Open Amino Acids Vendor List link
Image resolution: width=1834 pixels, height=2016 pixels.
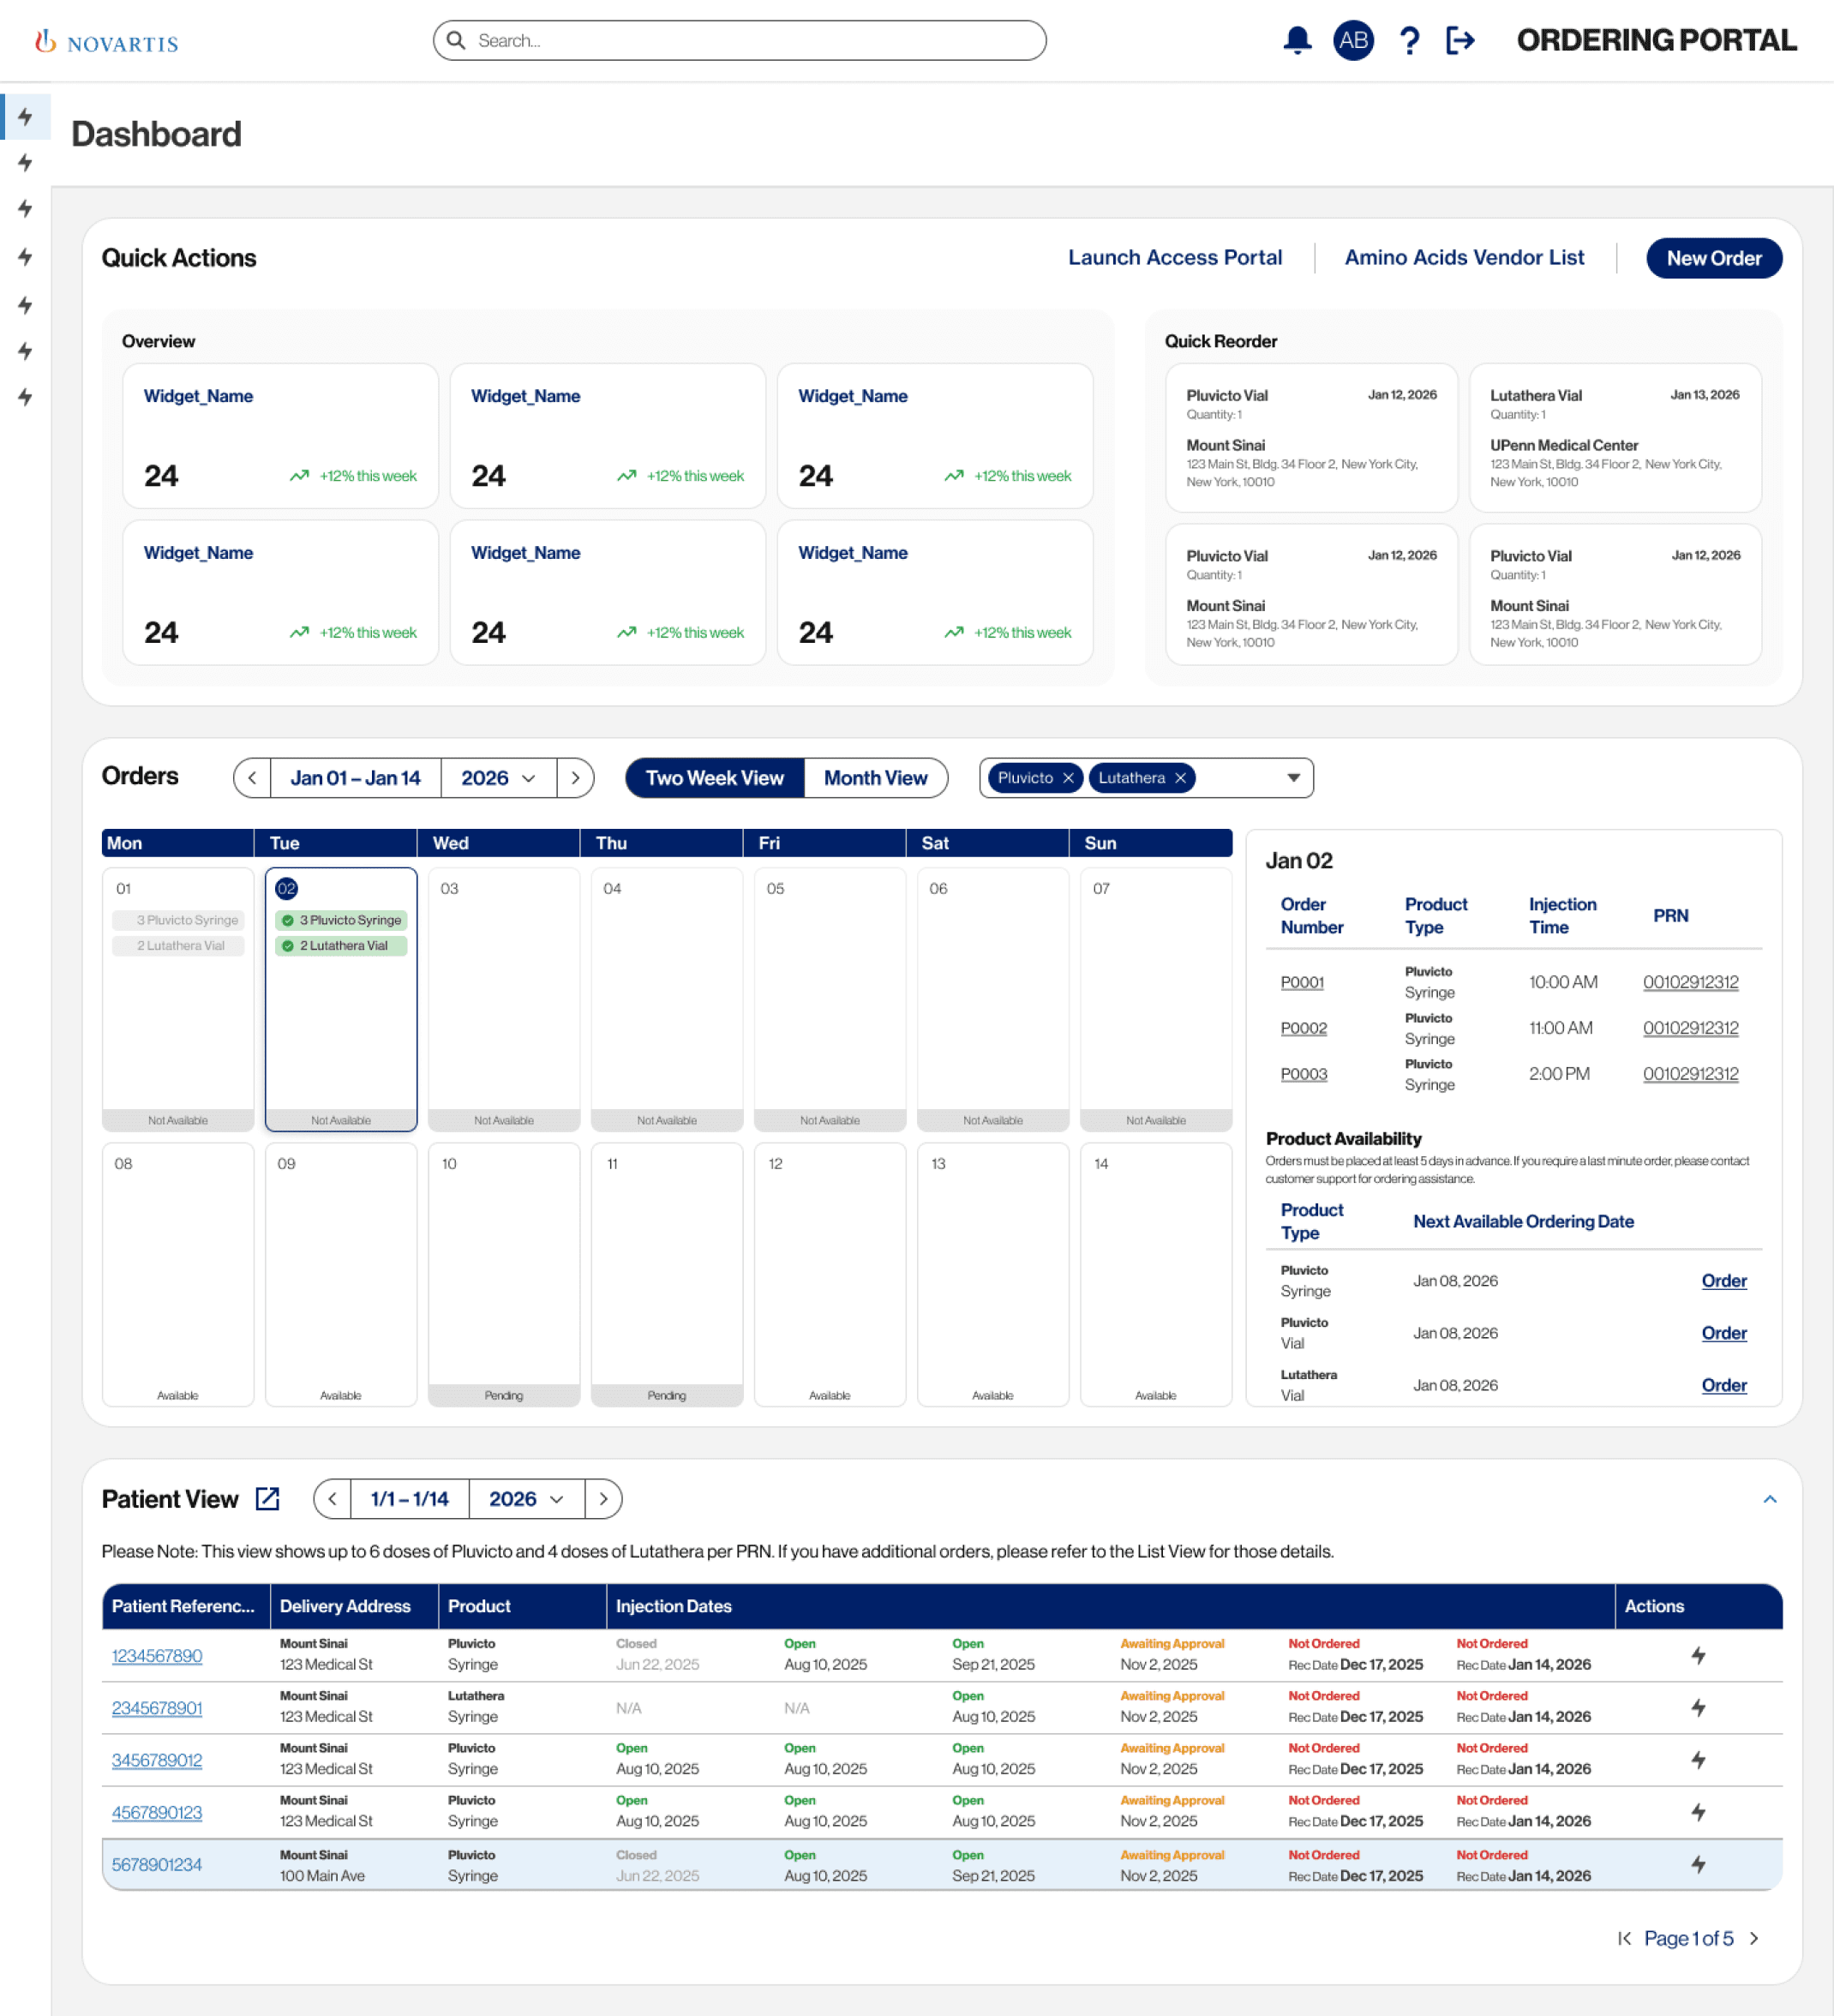click(1463, 257)
